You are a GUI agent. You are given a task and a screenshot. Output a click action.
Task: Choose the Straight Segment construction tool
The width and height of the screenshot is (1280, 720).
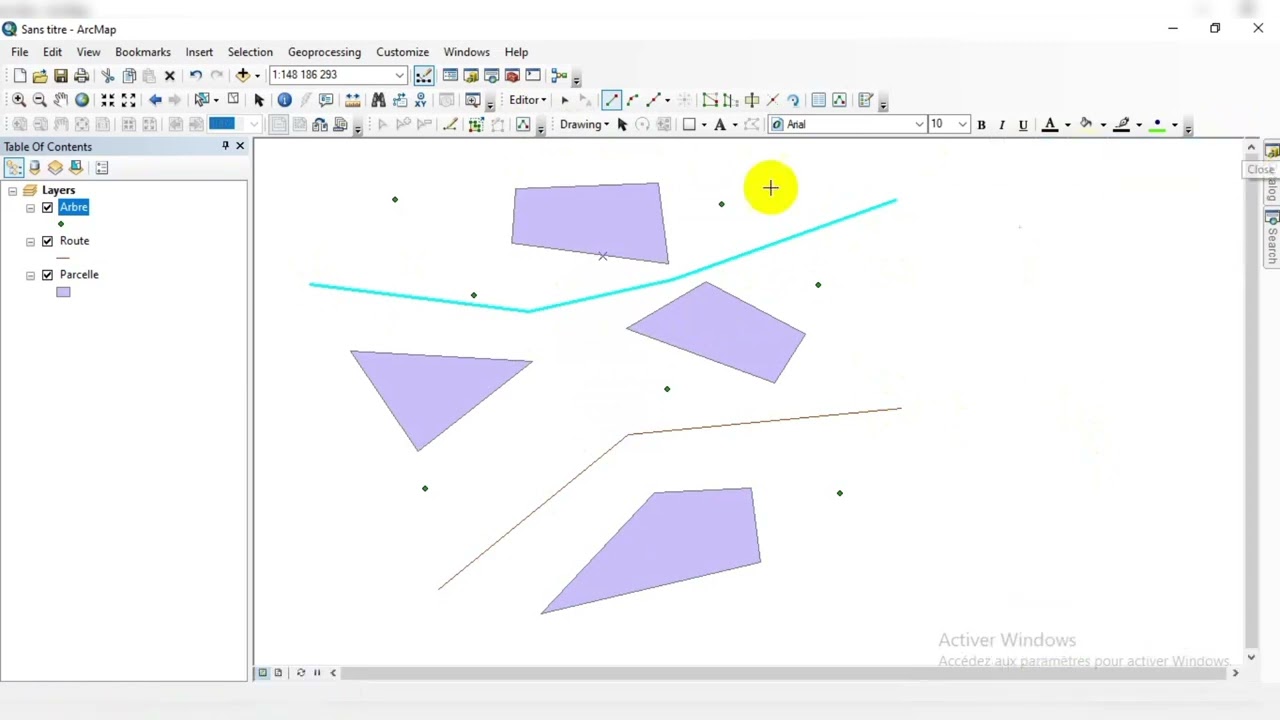[611, 100]
